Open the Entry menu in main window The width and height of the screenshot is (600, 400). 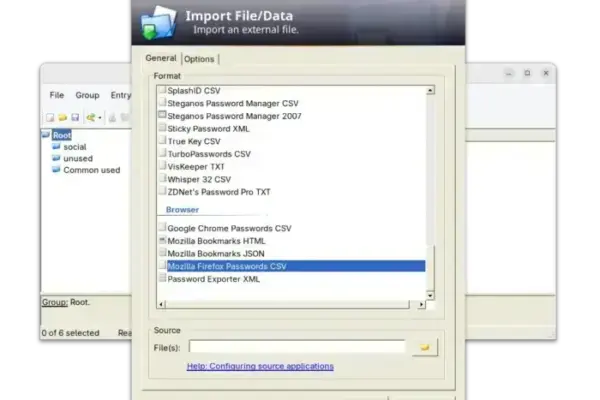pos(121,95)
